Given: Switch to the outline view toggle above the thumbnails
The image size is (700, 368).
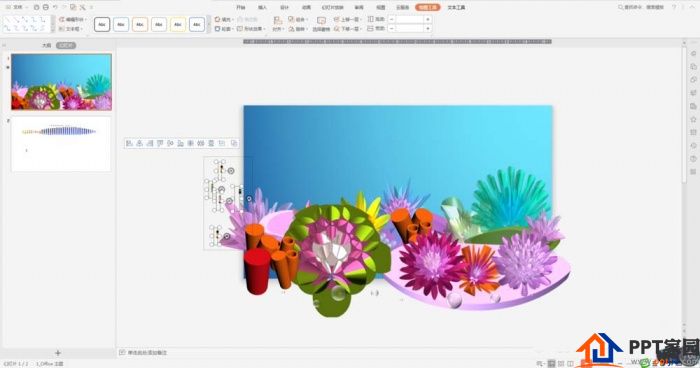Looking at the screenshot, I should [x=46, y=46].
